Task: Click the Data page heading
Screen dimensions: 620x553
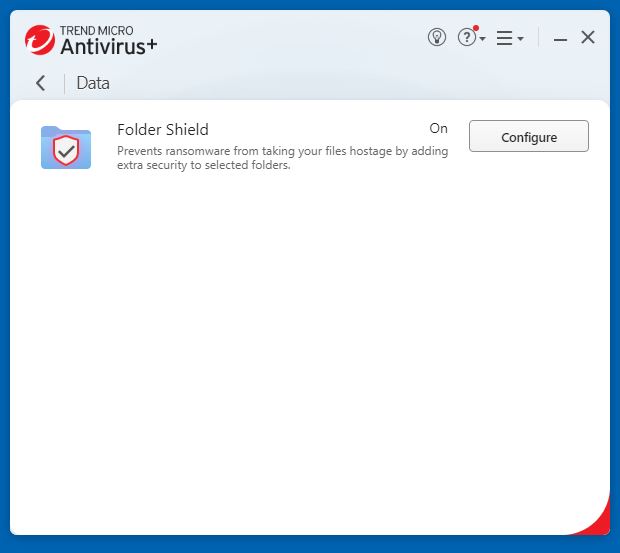Action: pos(93,83)
